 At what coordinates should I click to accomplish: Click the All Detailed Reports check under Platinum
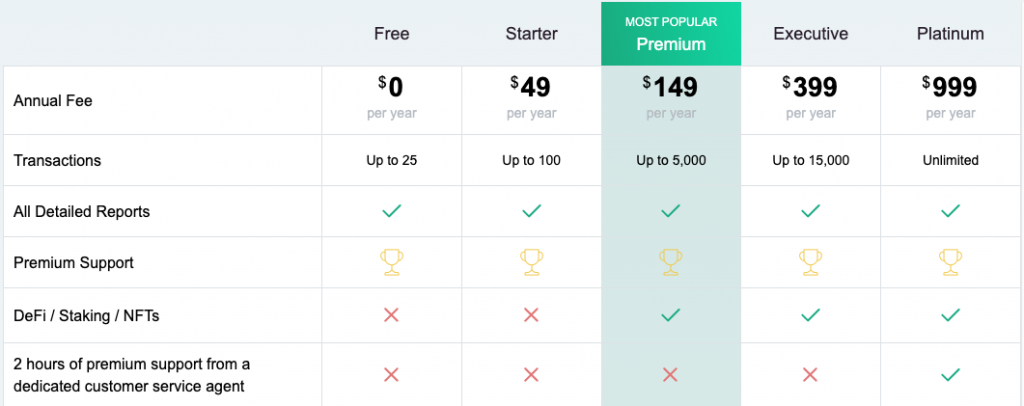[x=950, y=211]
